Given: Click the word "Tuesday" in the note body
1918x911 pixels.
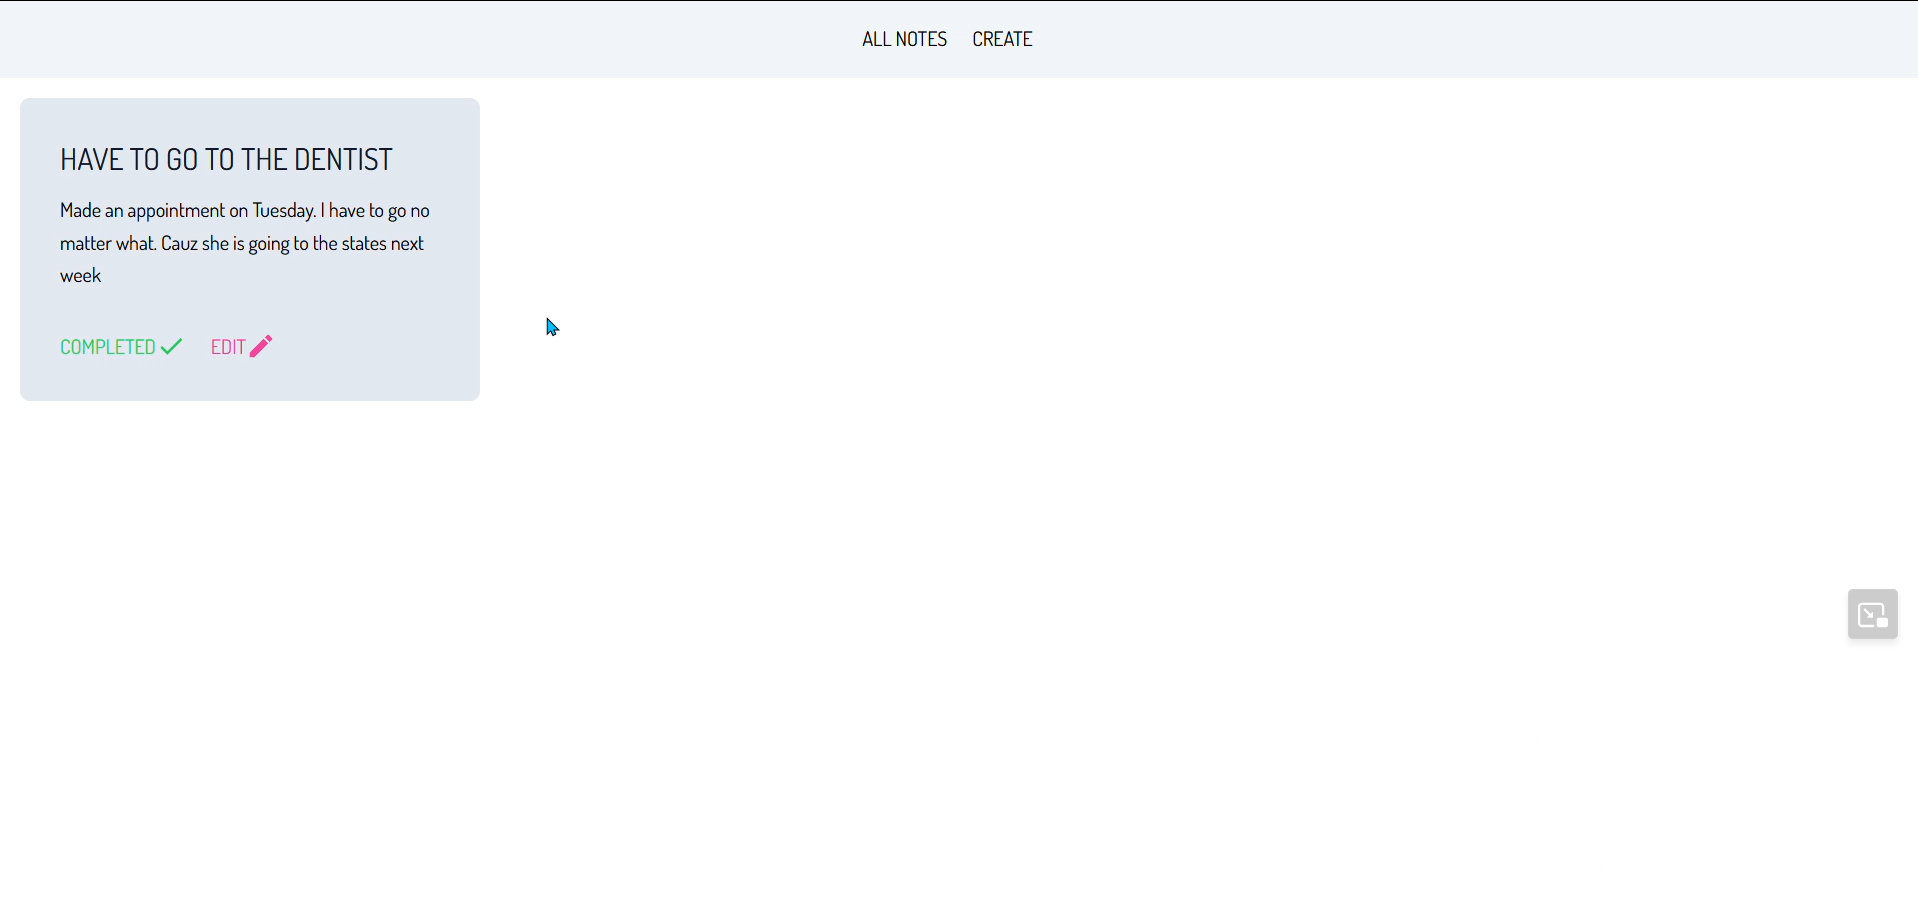Looking at the screenshot, I should coord(283,210).
